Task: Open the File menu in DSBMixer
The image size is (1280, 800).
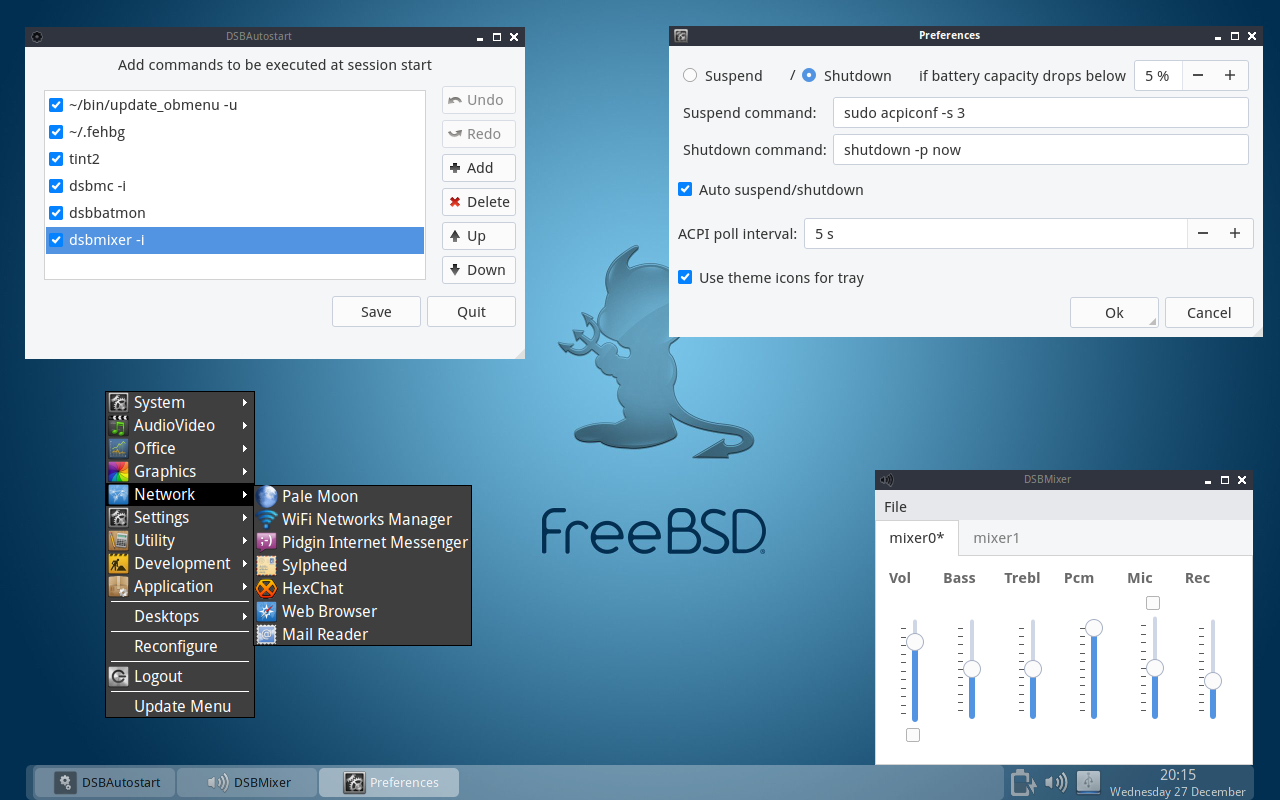Action: coord(895,507)
